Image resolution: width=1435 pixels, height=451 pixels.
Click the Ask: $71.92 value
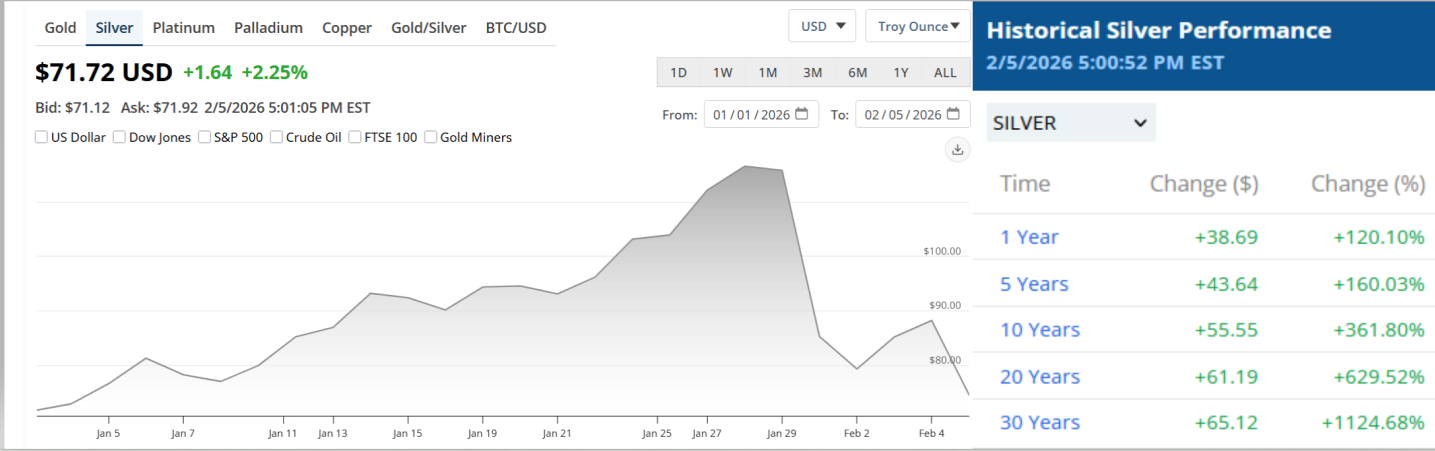158,108
